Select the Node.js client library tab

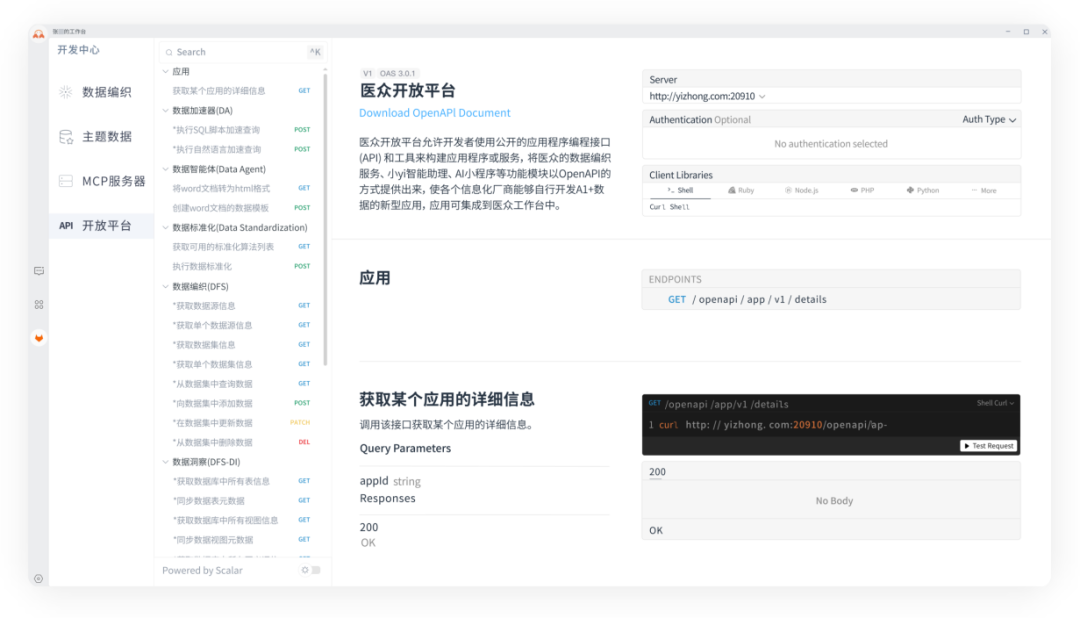802,191
